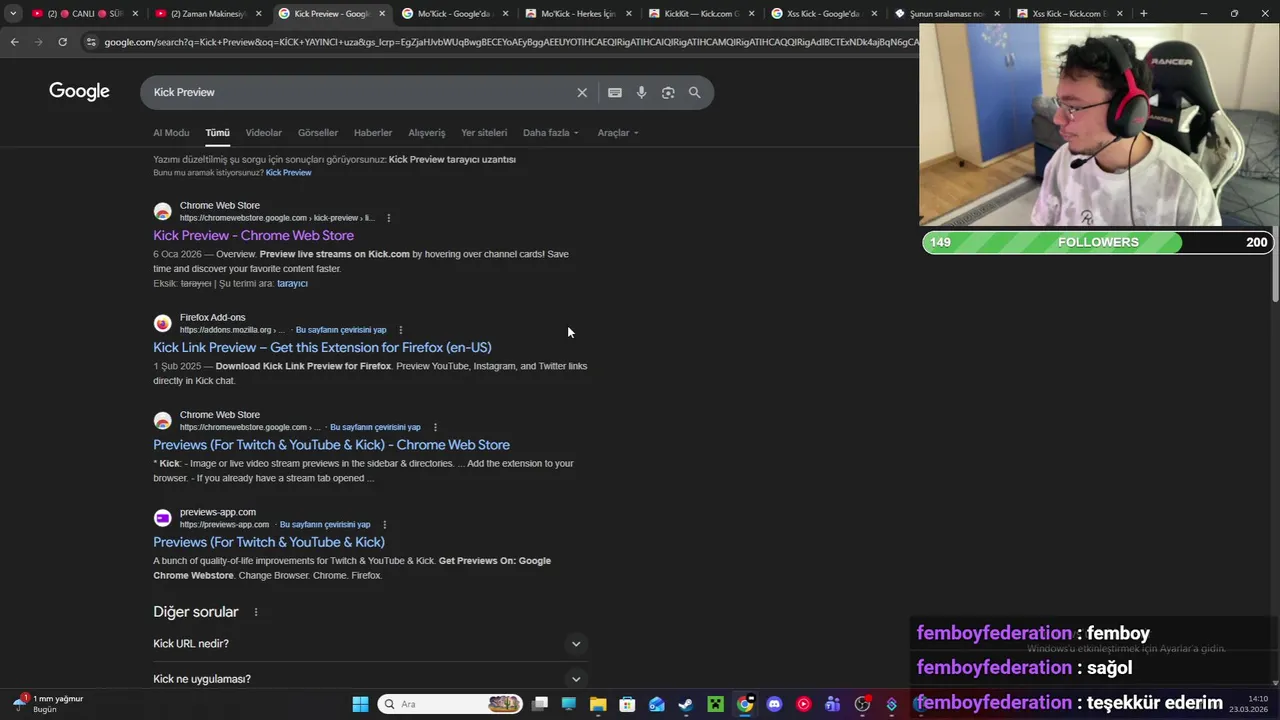Switch to the Zaman Makinesiyle YouTube tab
Screen dimensions: 1280x720
click(208, 14)
